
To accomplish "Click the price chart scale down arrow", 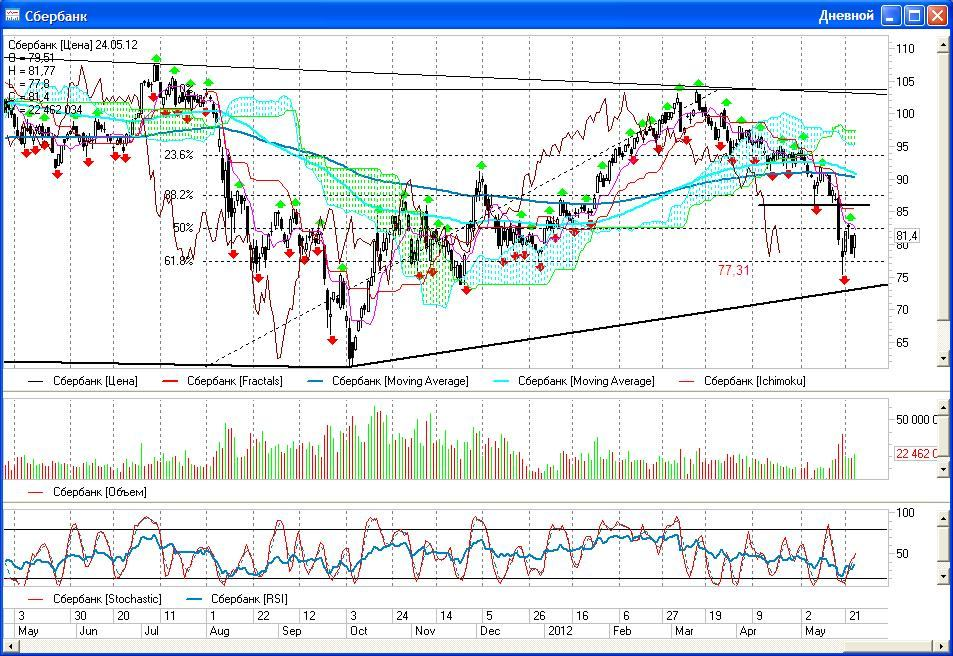I will point(944,359).
